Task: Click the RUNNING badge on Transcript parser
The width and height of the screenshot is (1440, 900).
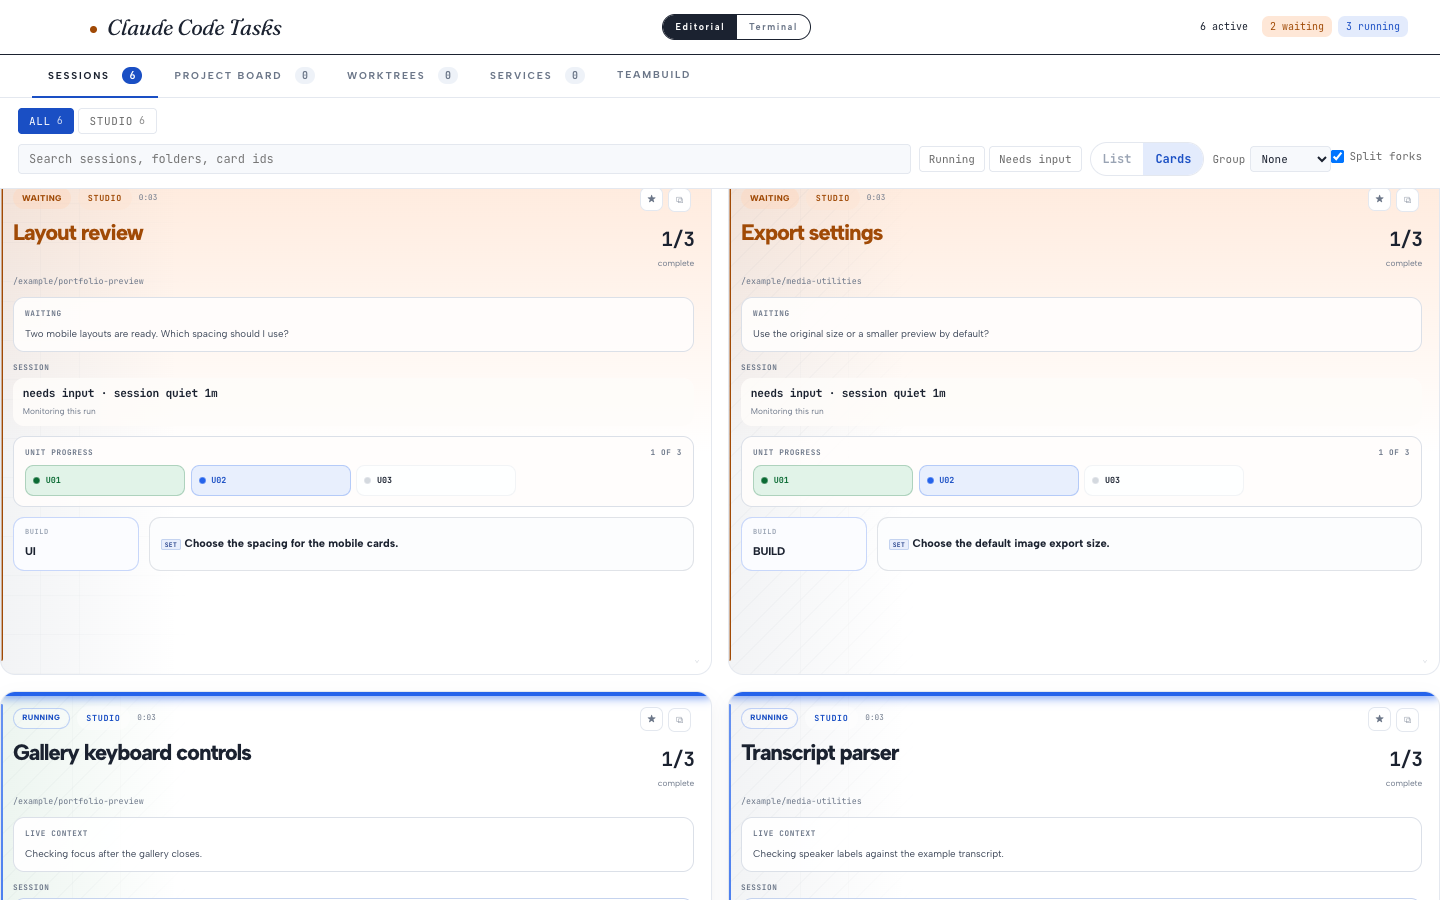Action: point(769,718)
